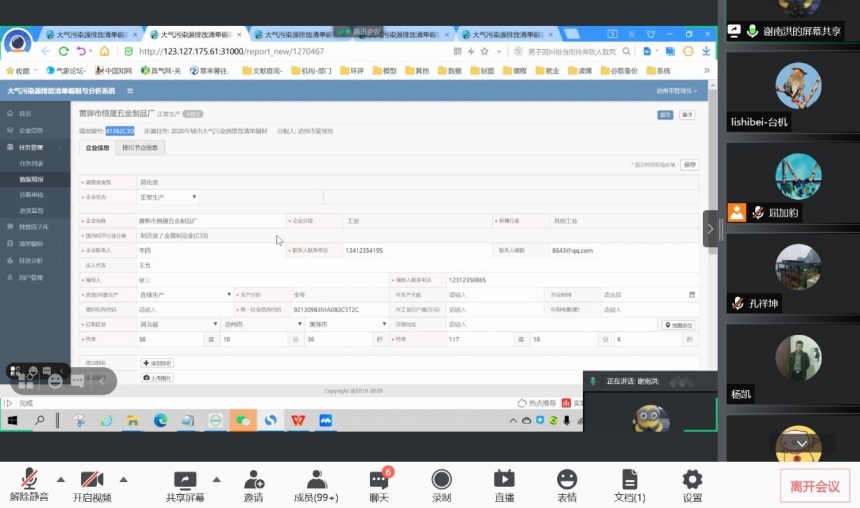This screenshot has height=508, width=860.
Task: Start recording with 录制
Action: click(x=442, y=486)
